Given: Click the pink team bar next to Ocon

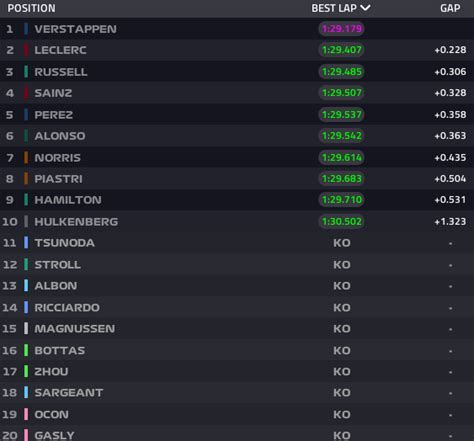Looking at the screenshot, I should [26, 414].
